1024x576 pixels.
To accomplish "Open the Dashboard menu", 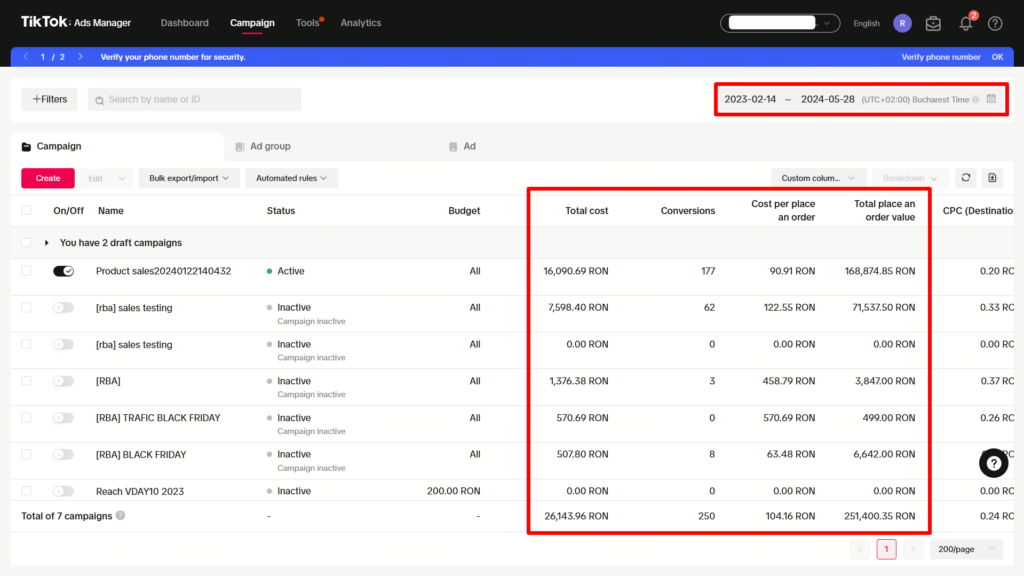I will (x=185, y=23).
